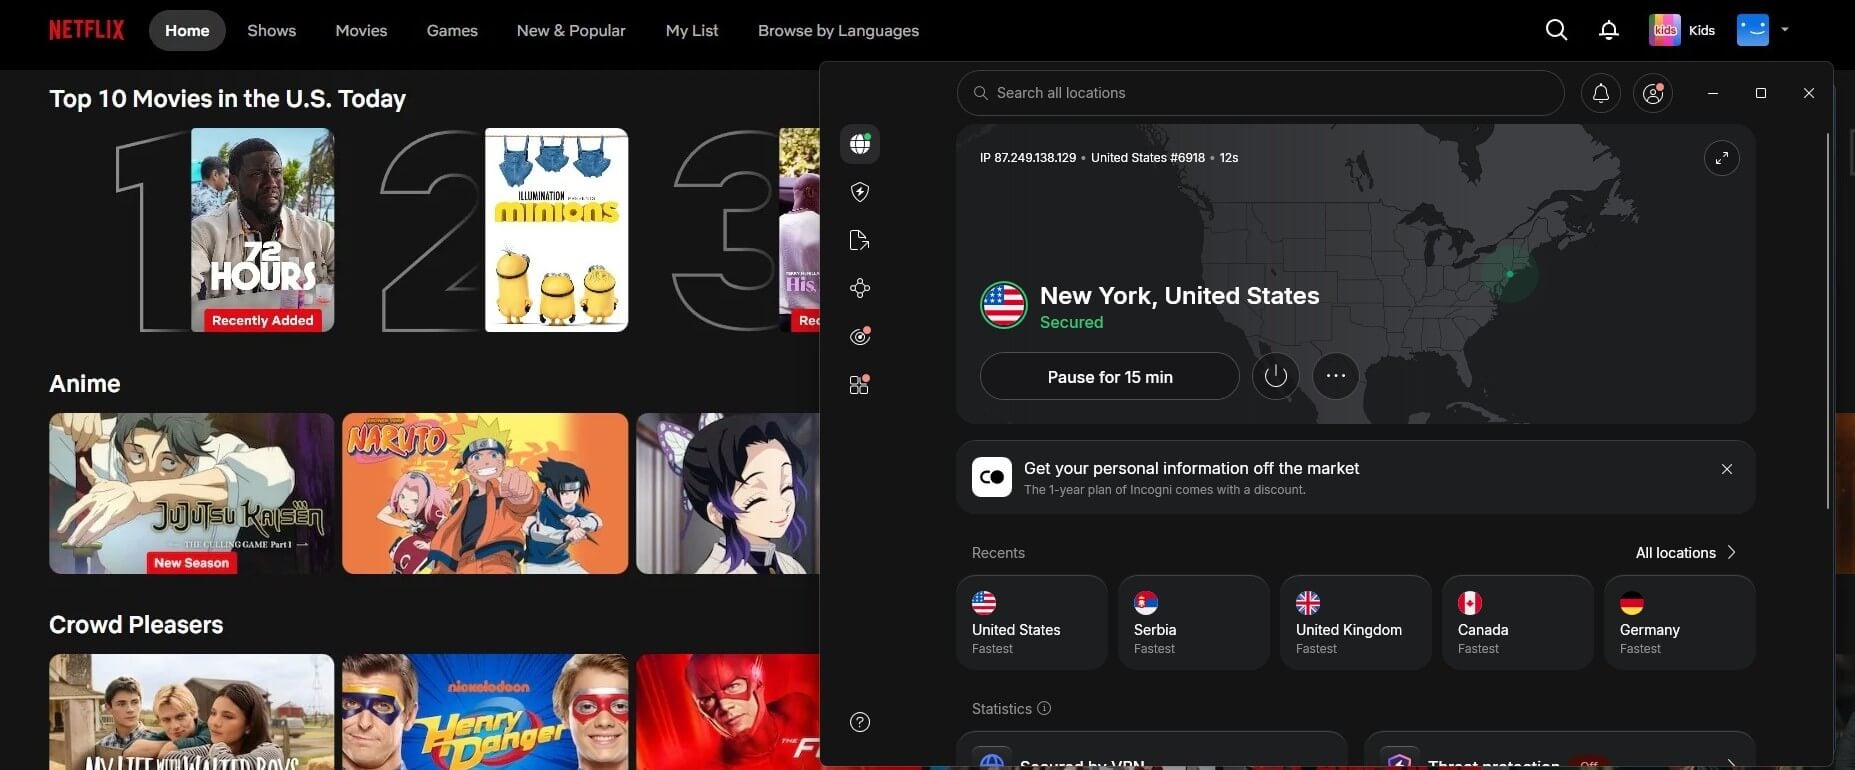
Task: Open the Netflix profile dropdown arrow
Action: click(1785, 30)
